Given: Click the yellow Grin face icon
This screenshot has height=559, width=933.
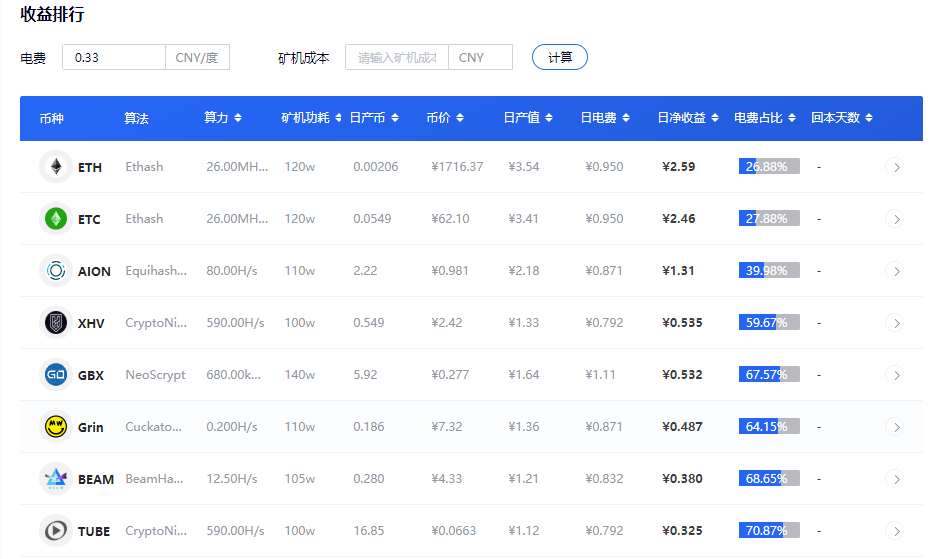Looking at the screenshot, I should 55,427.
